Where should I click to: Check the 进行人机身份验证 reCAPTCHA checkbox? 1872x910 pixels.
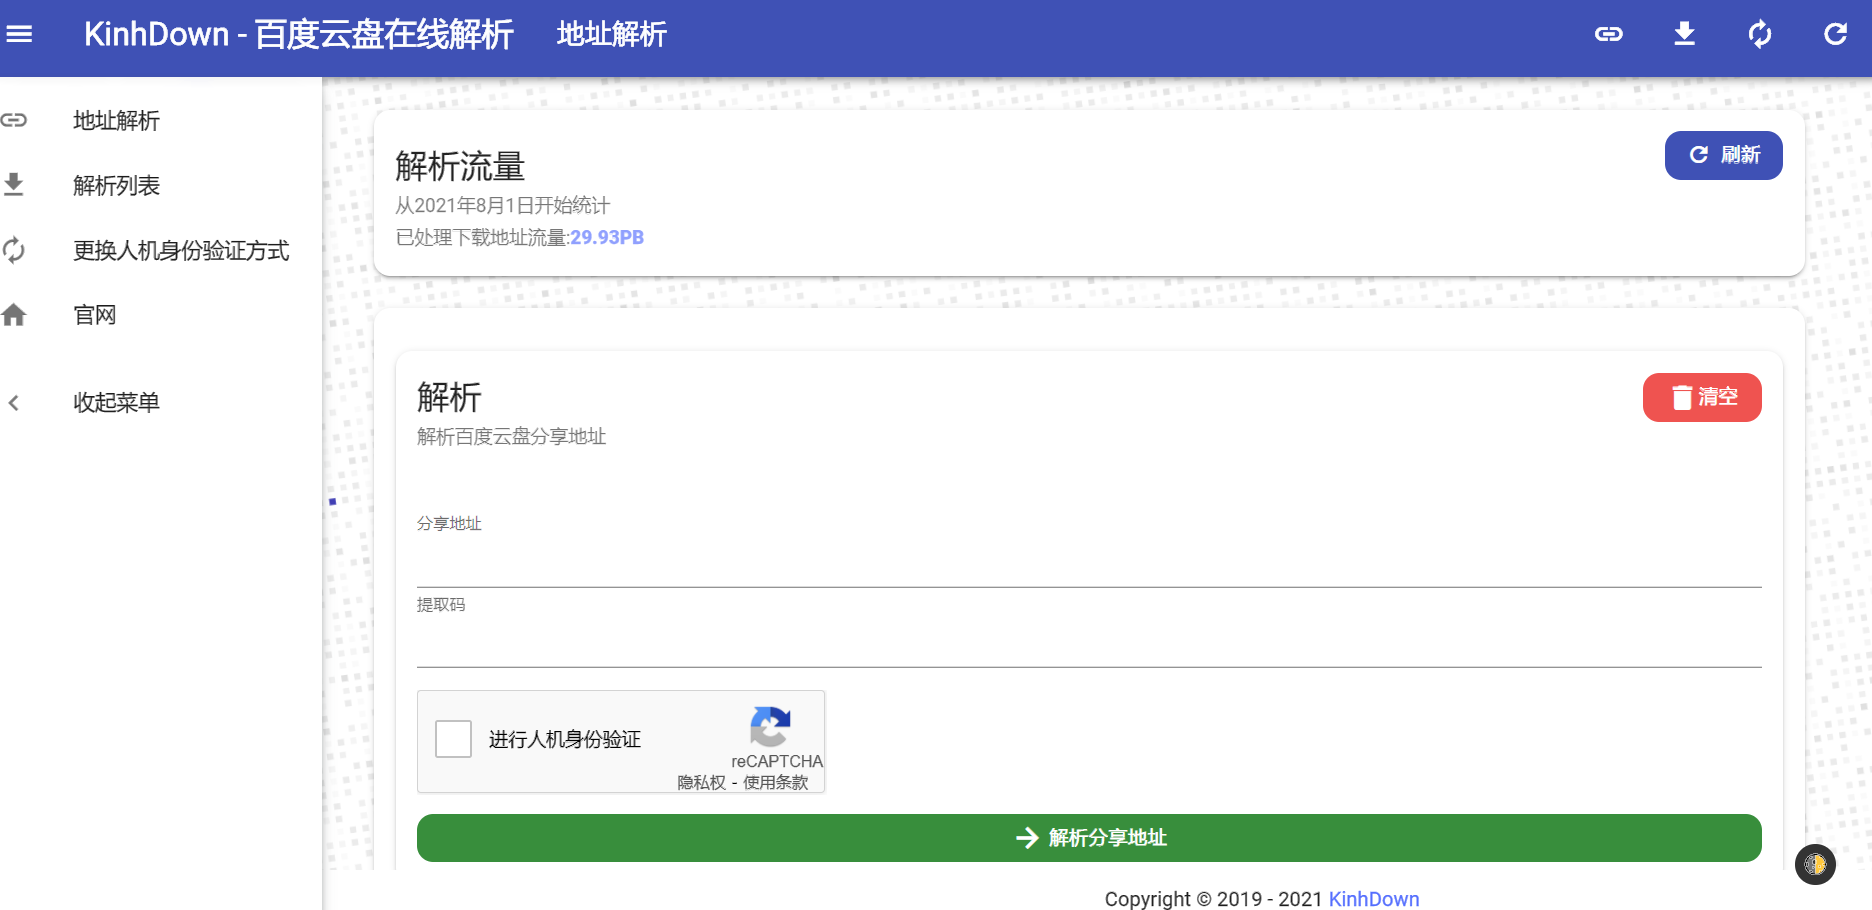(453, 739)
